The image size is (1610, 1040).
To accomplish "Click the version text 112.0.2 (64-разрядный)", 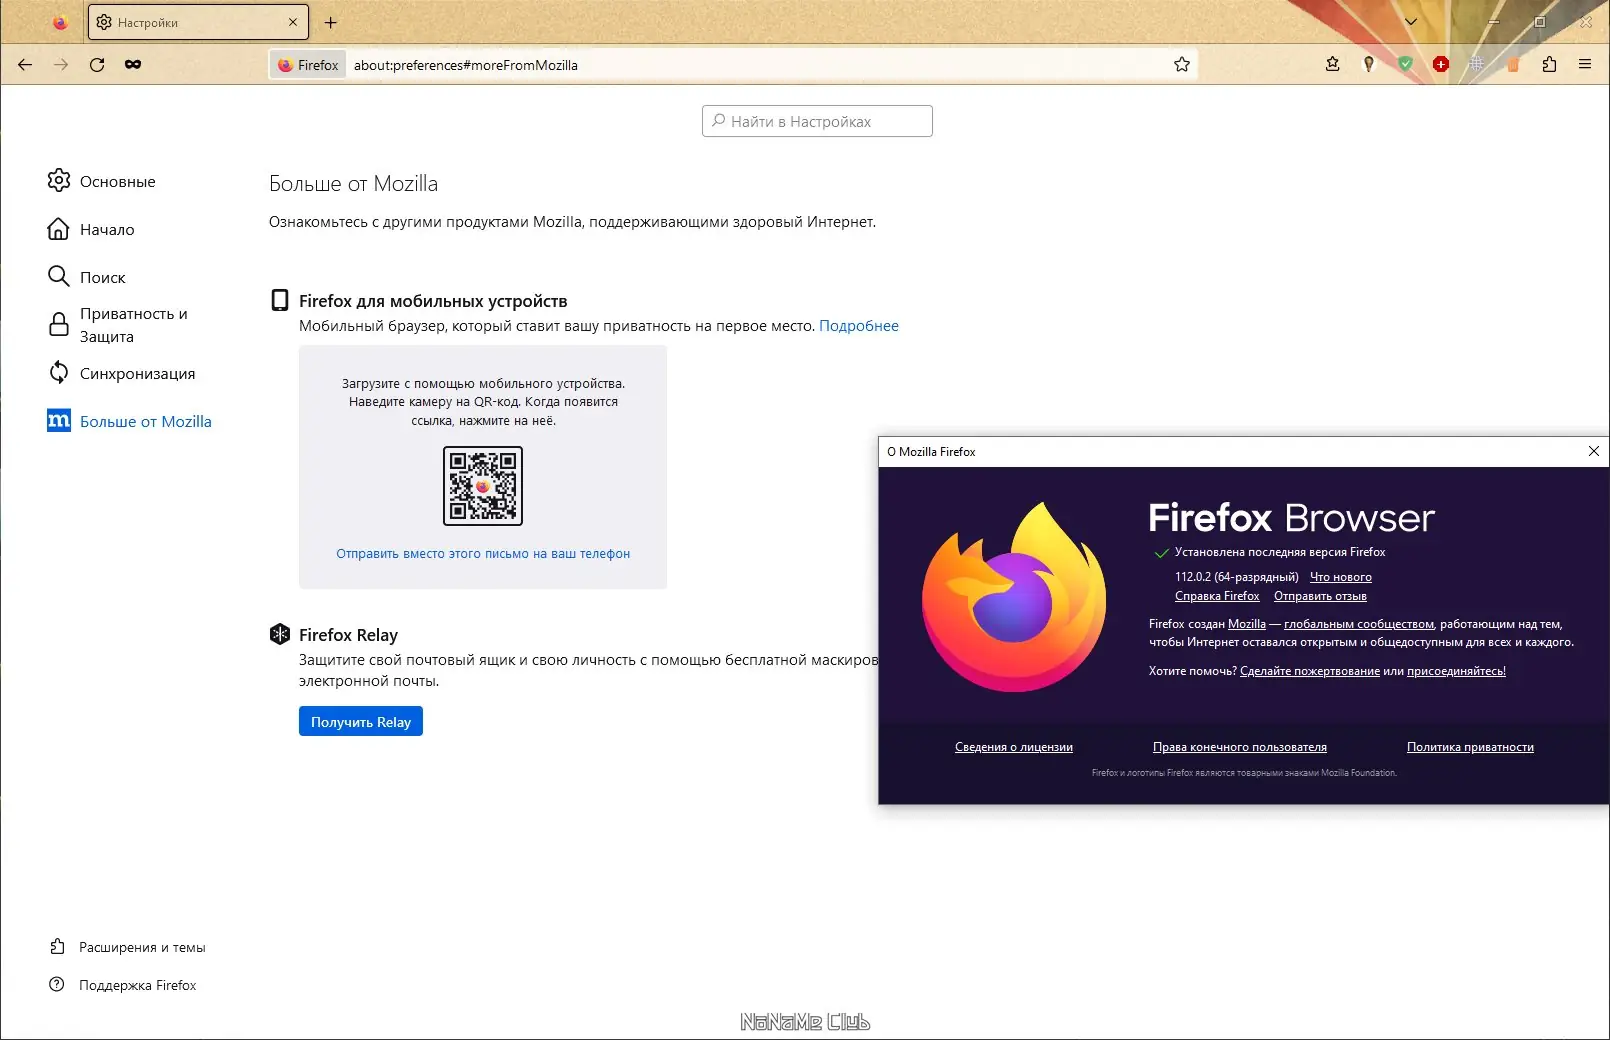I will tap(1237, 577).
